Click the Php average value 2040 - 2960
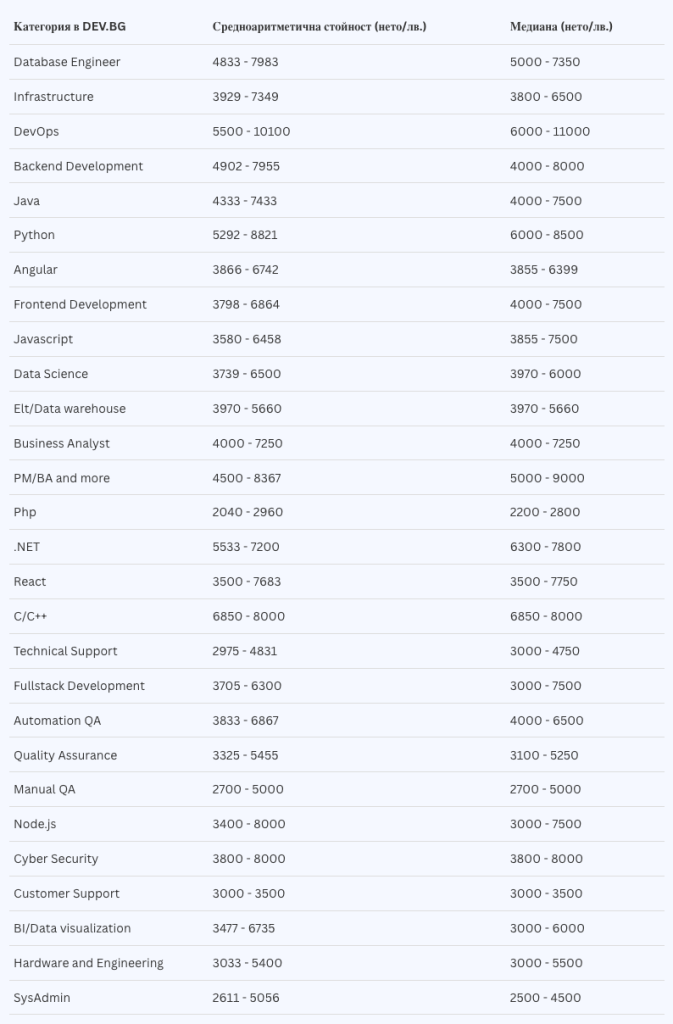 tap(248, 512)
